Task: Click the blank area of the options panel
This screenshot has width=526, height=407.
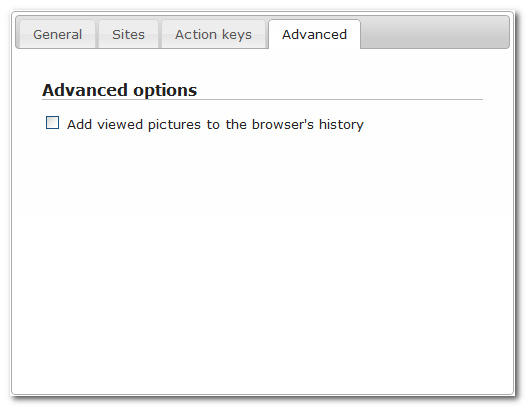Action: (x=262, y=262)
